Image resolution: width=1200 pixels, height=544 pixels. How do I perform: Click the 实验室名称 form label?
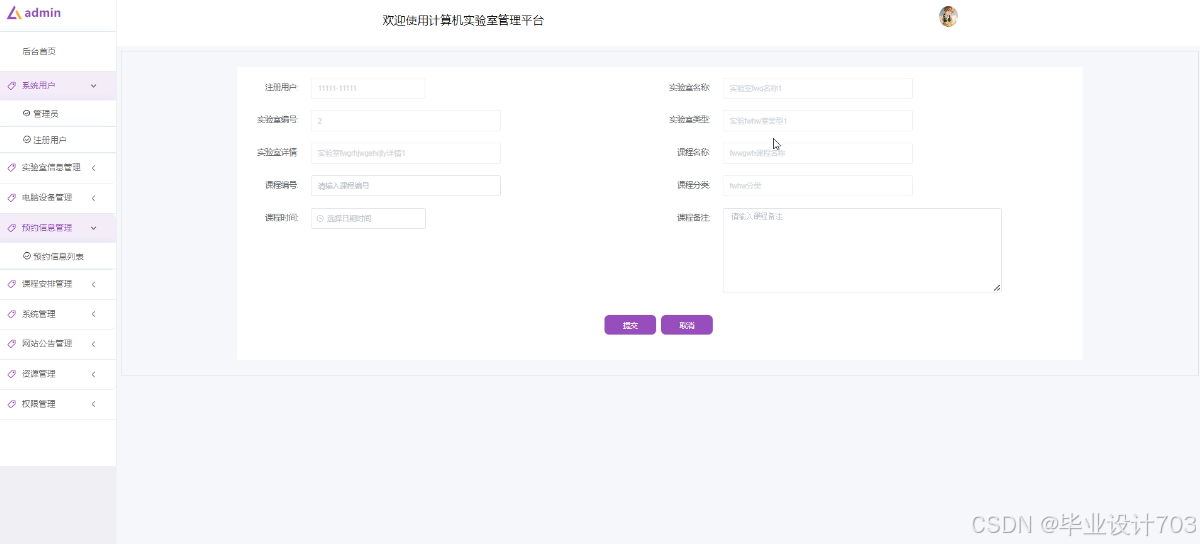[689, 87]
